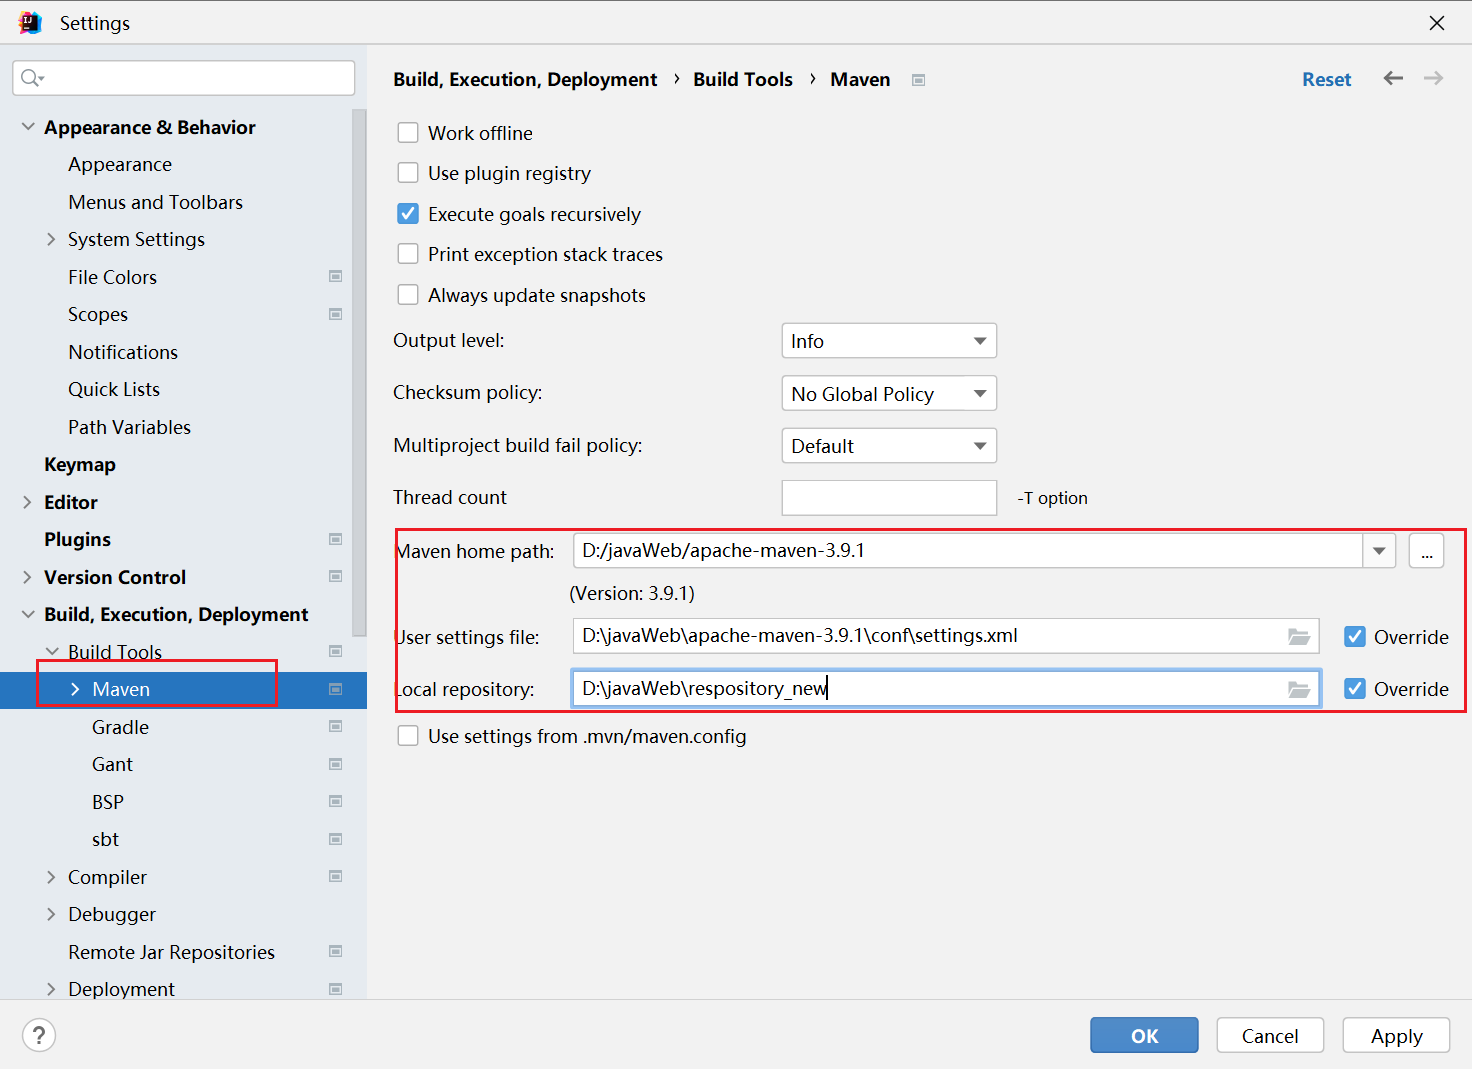Navigate back with the left arrow
The width and height of the screenshot is (1472, 1069).
click(1393, 78)
